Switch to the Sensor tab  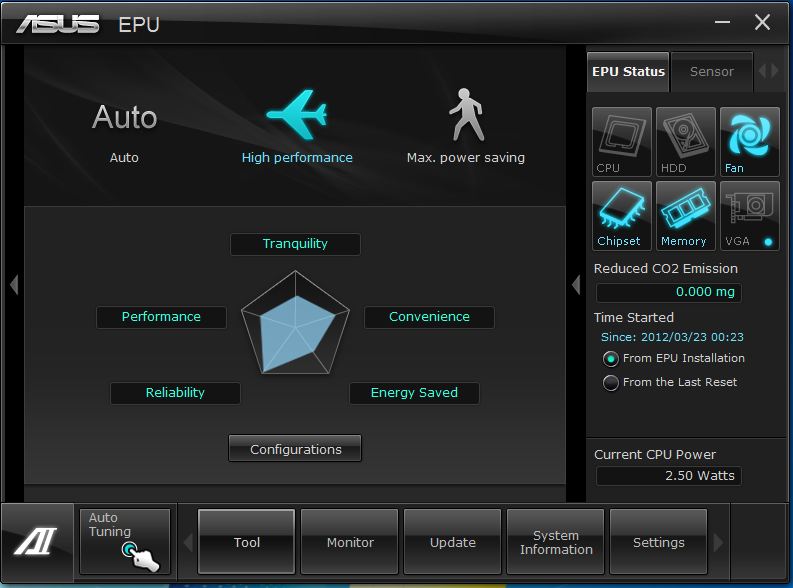712,72
